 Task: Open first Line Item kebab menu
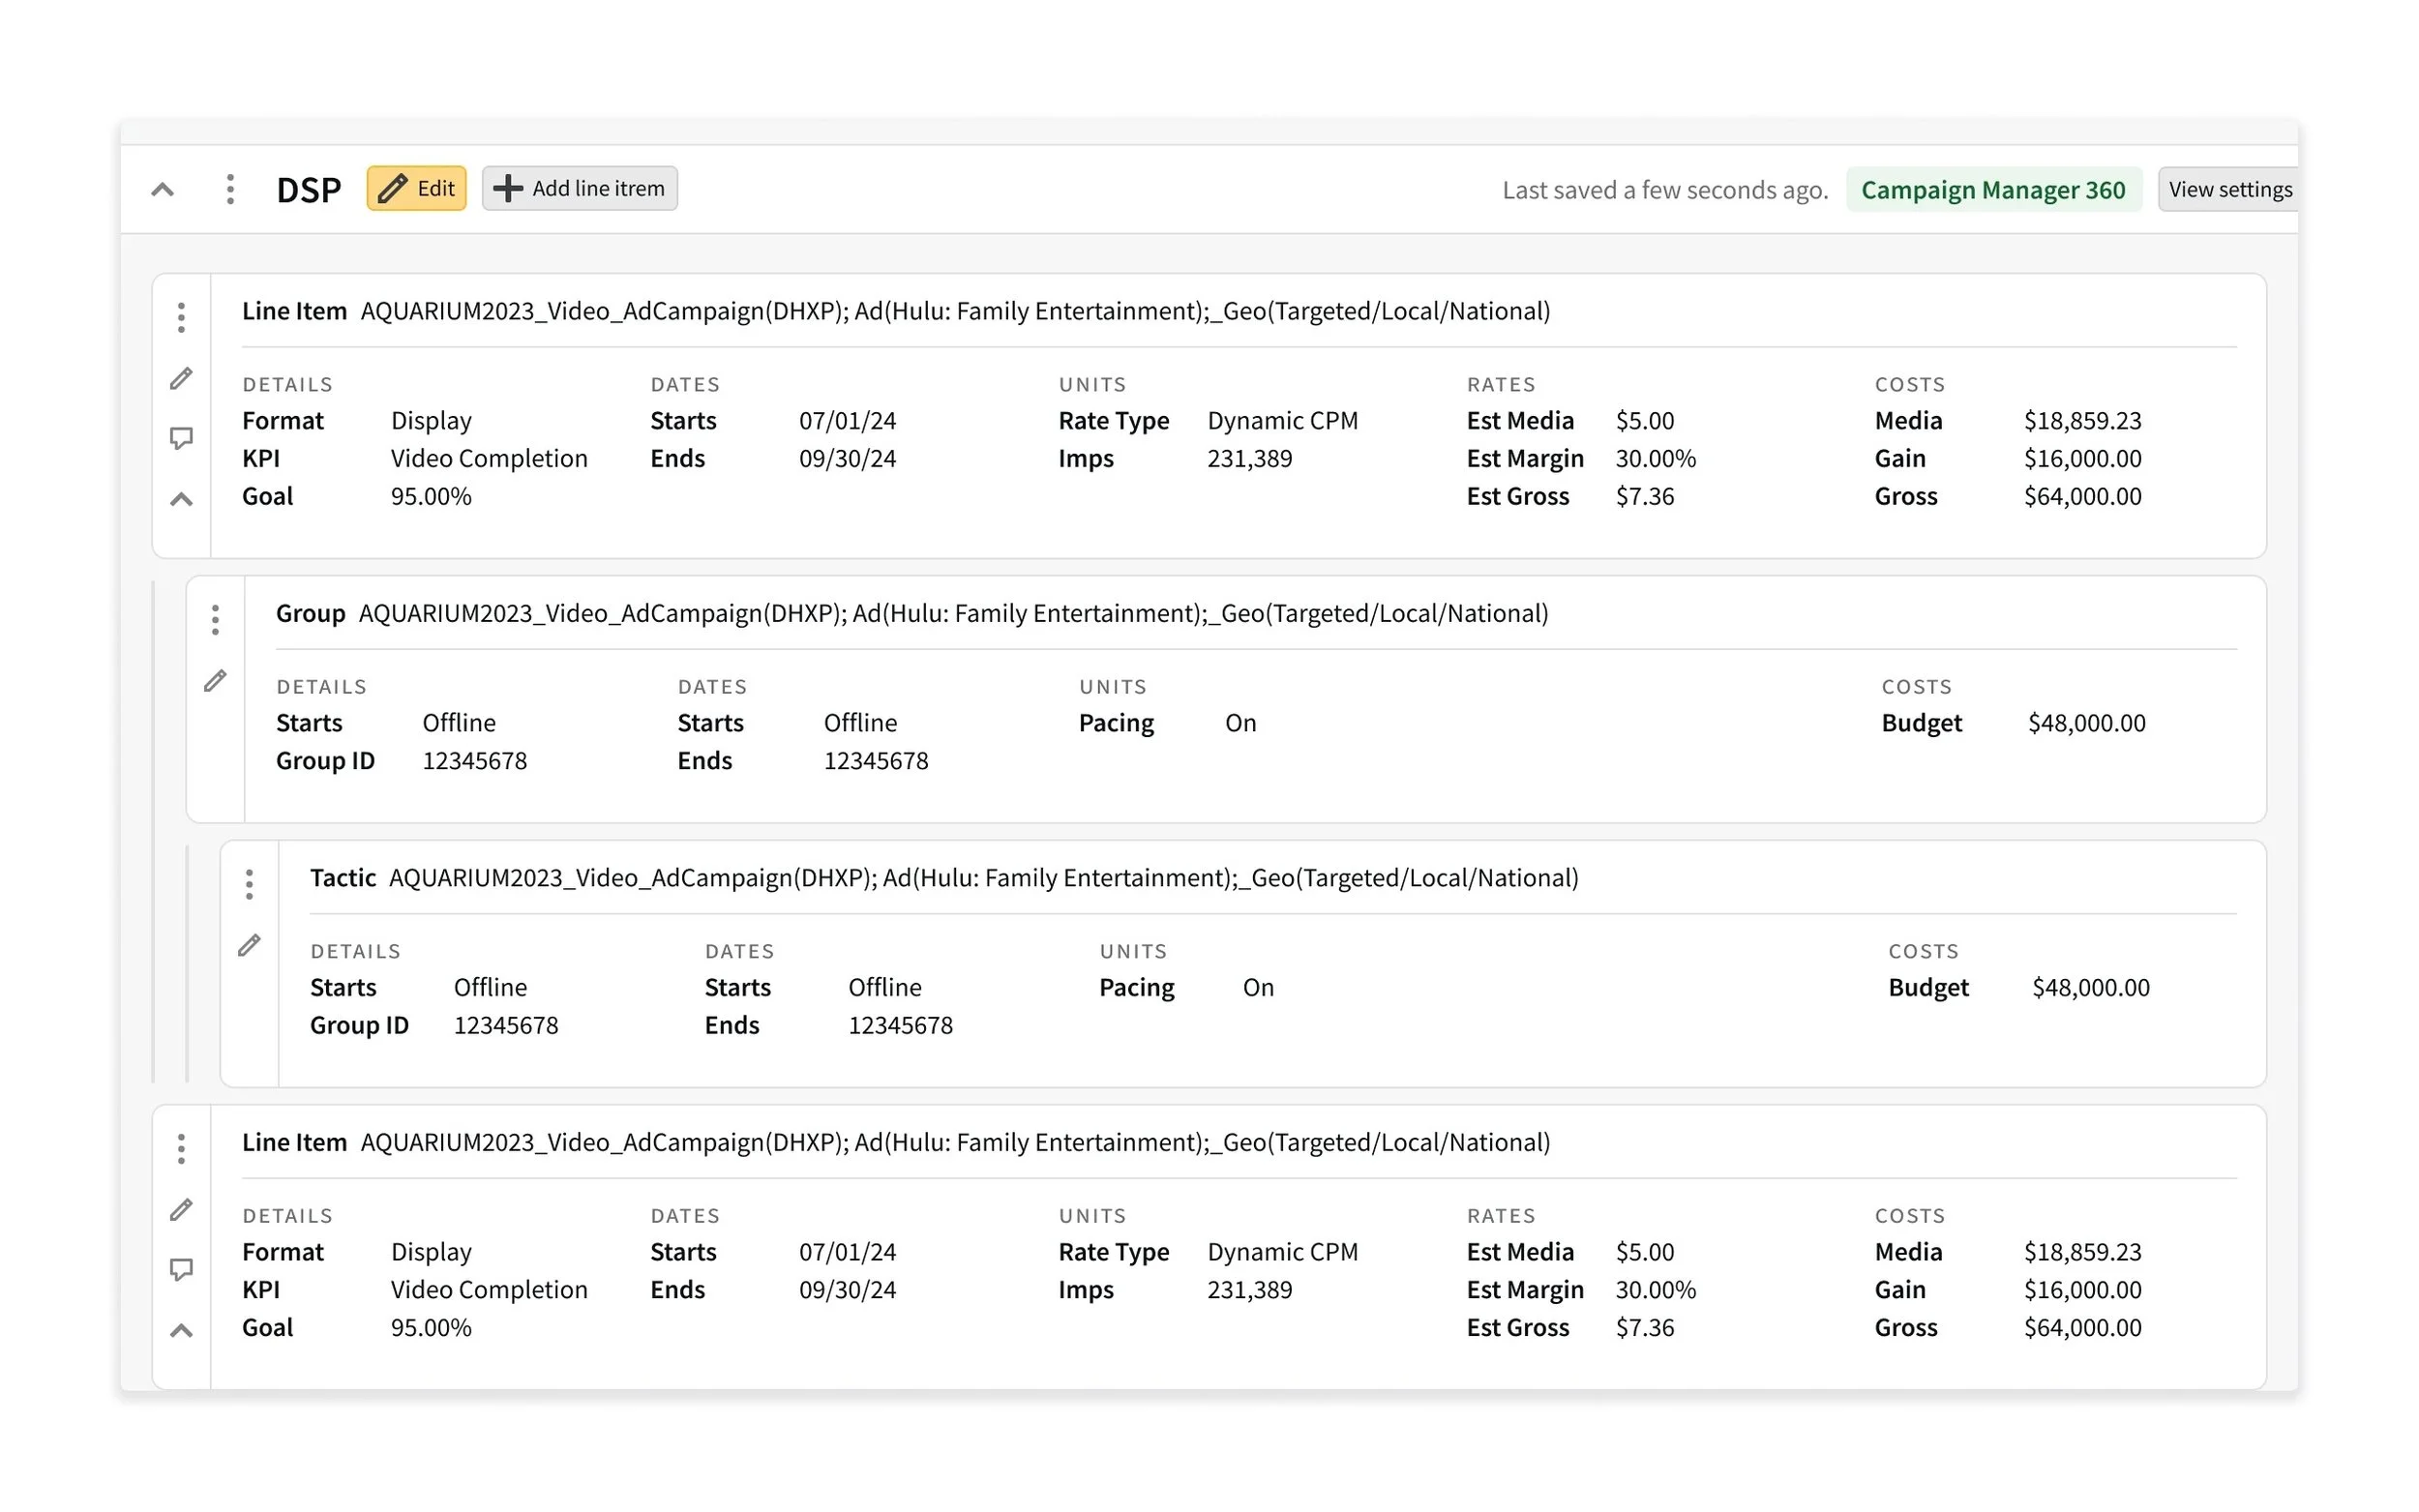181,318
